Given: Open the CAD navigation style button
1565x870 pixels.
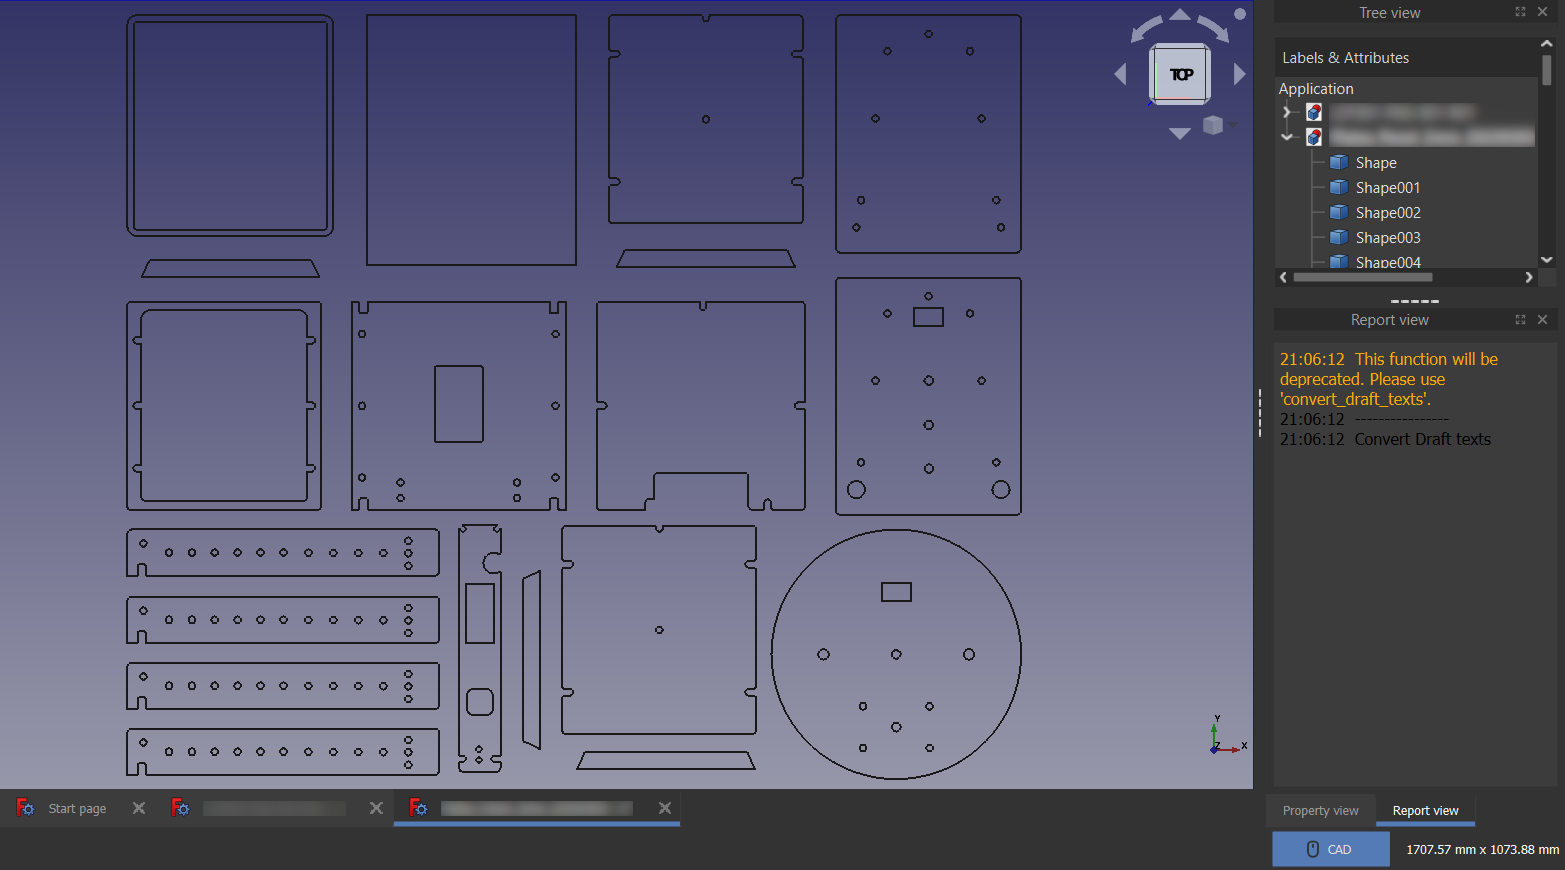Looking at the screenshot, I should tap(1330, 849).
